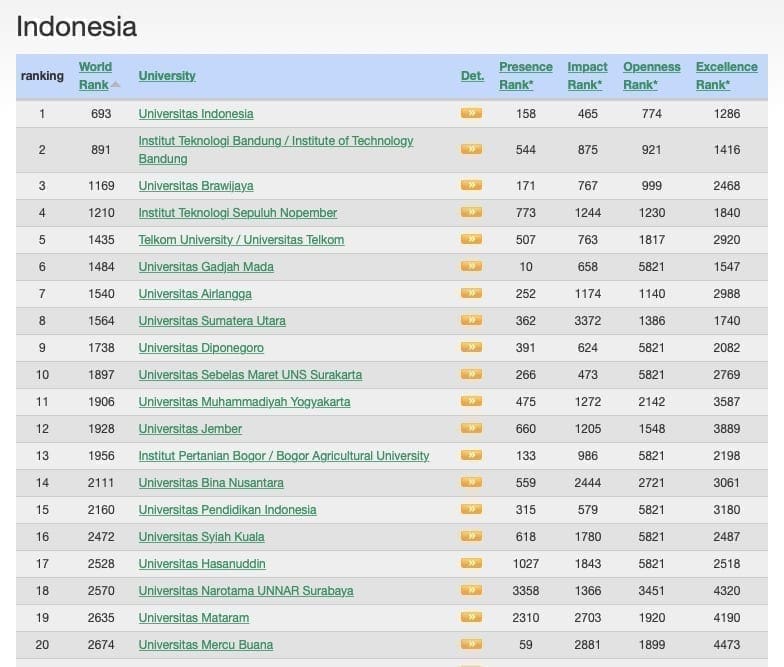
Task: Click details icon for Universitas Mercu Buana
Action: tap(471, 644)
